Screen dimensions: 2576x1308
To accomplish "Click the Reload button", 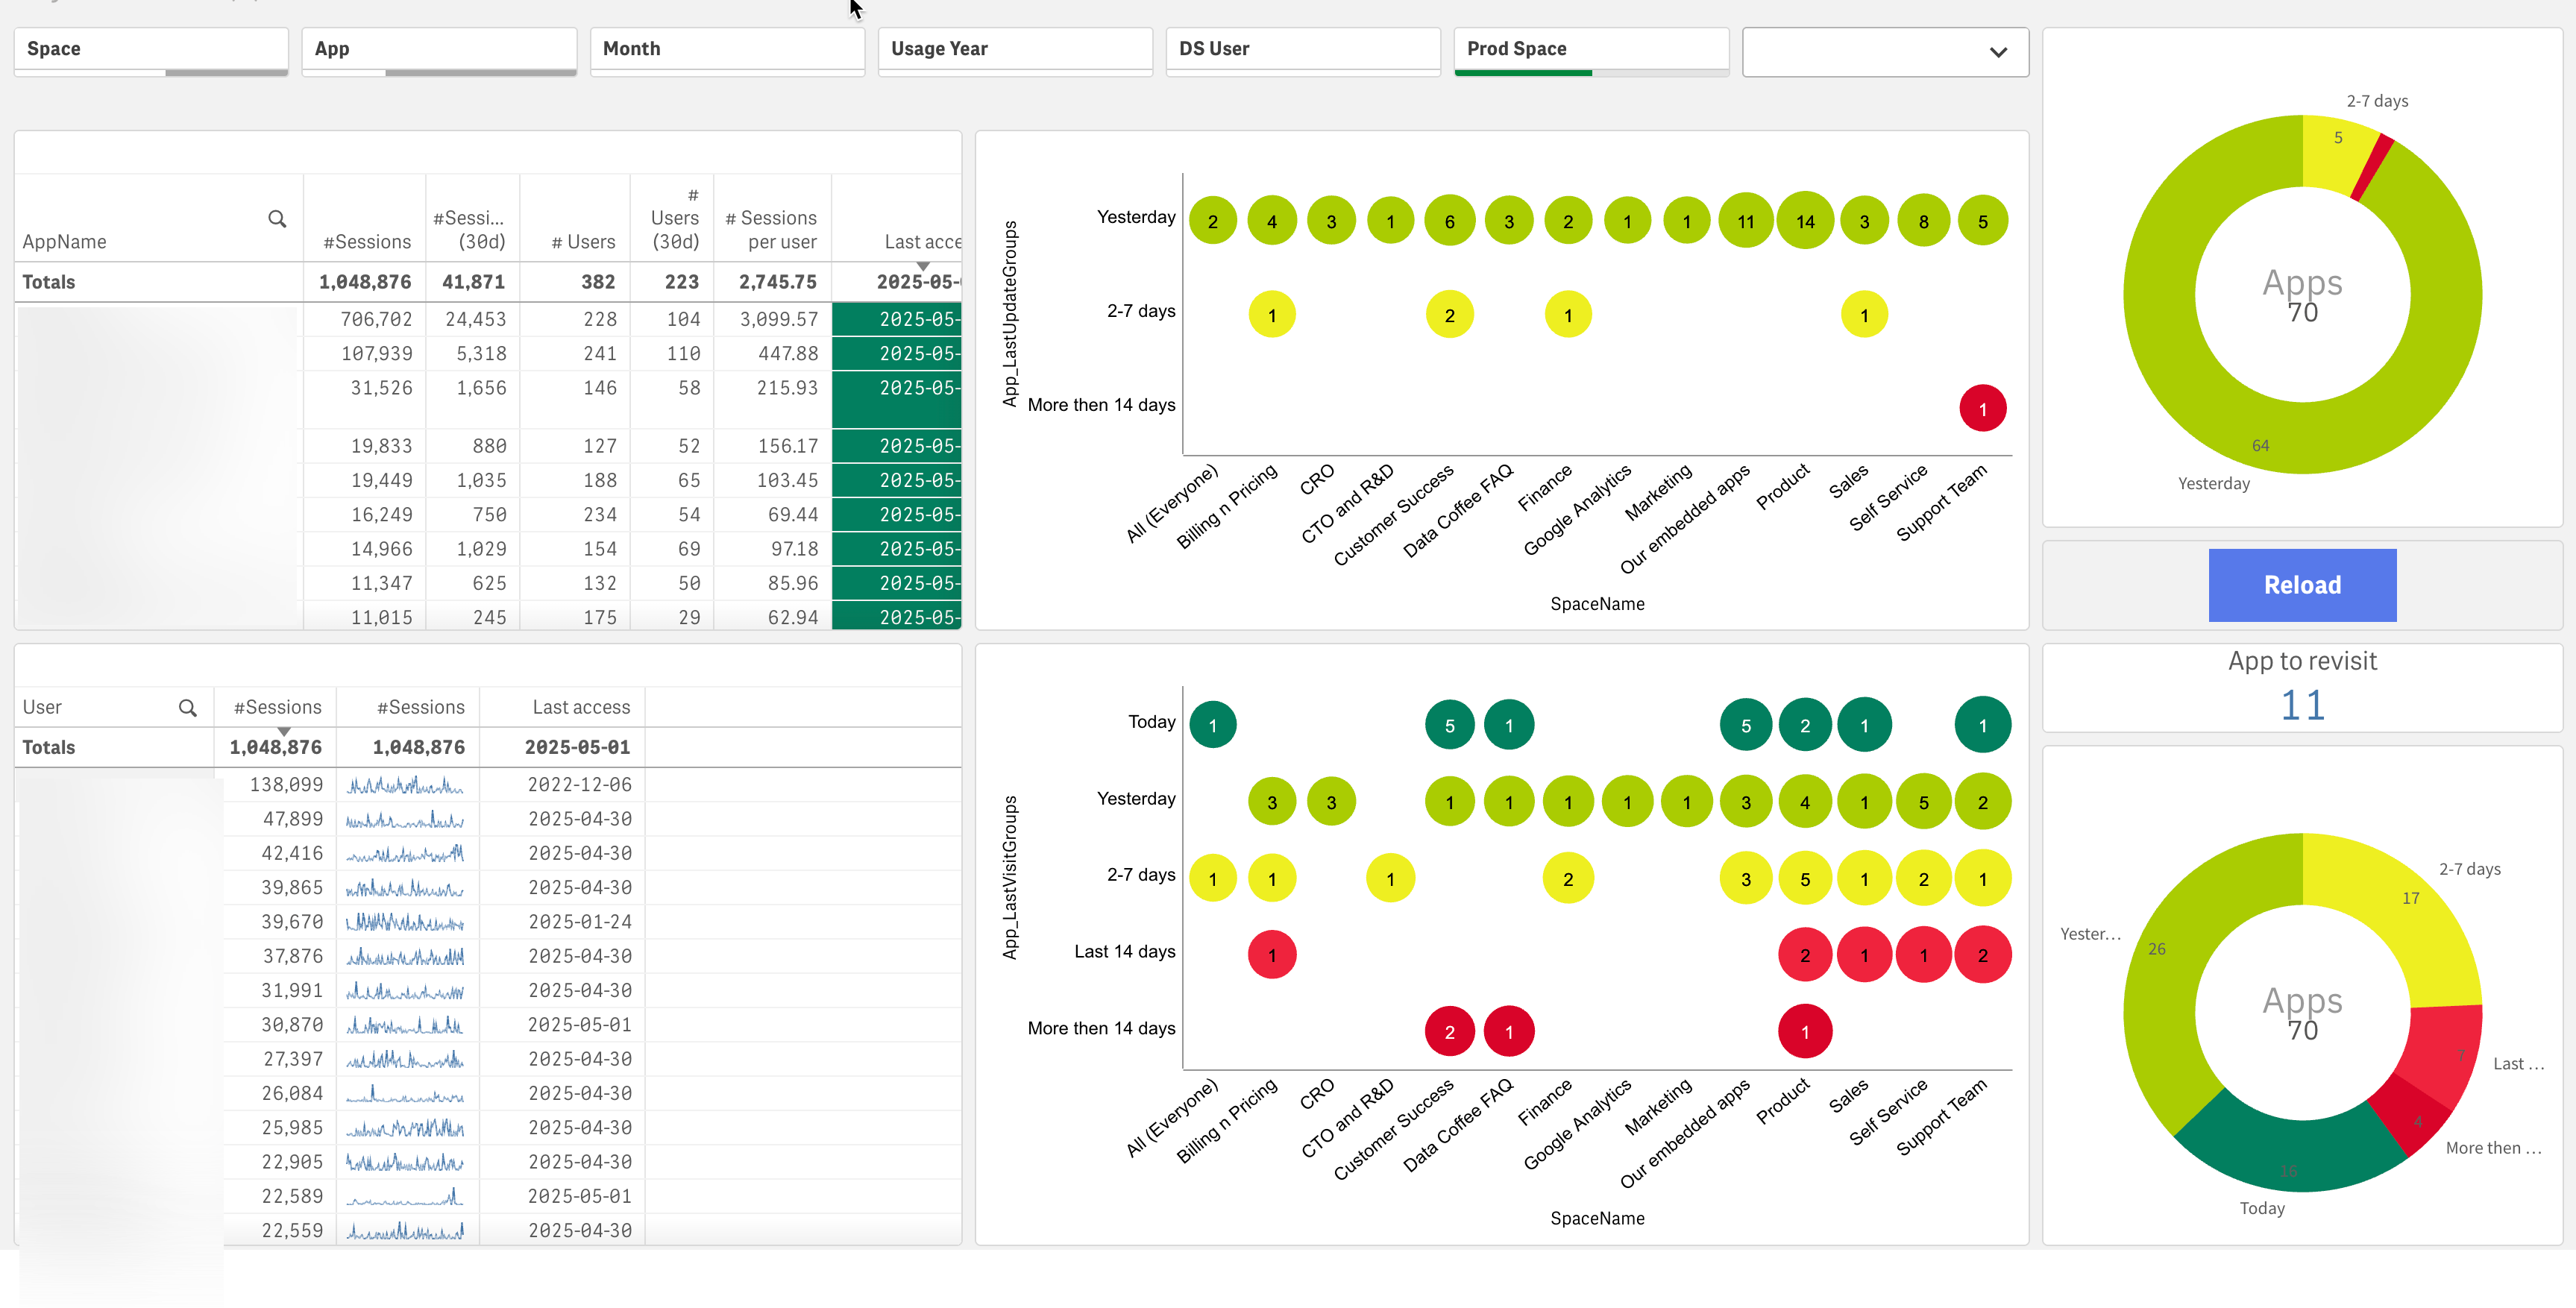I will [2302, 585].
